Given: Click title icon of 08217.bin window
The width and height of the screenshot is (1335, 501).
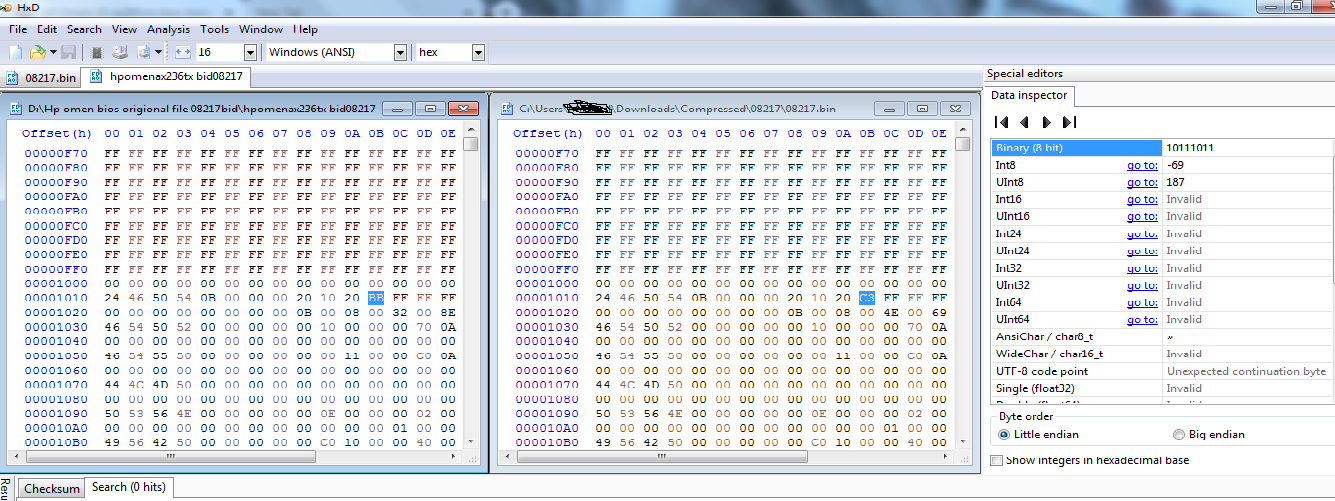Looking at the screenshot, I should click(508, 108).
